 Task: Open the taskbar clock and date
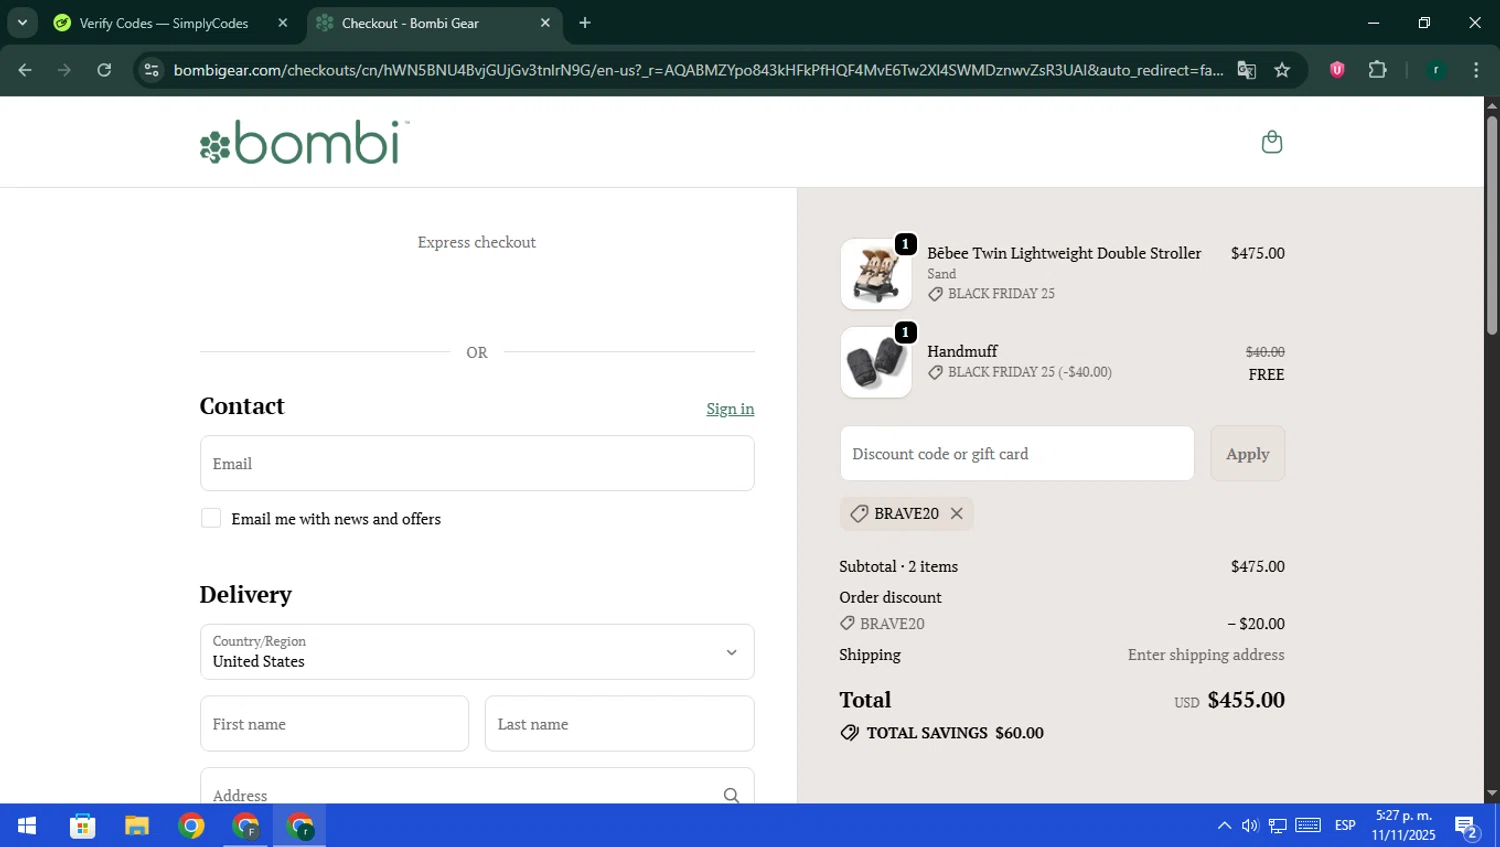1404,826
